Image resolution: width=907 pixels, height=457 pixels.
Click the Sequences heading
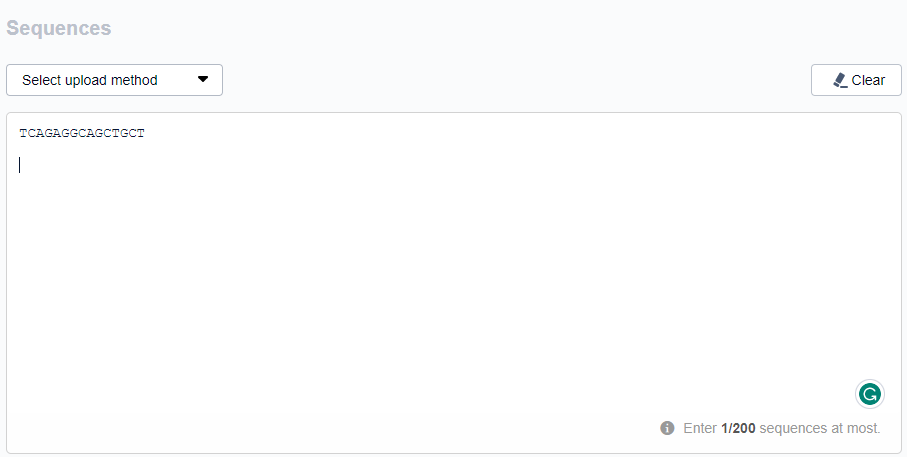tap(58, 28)
